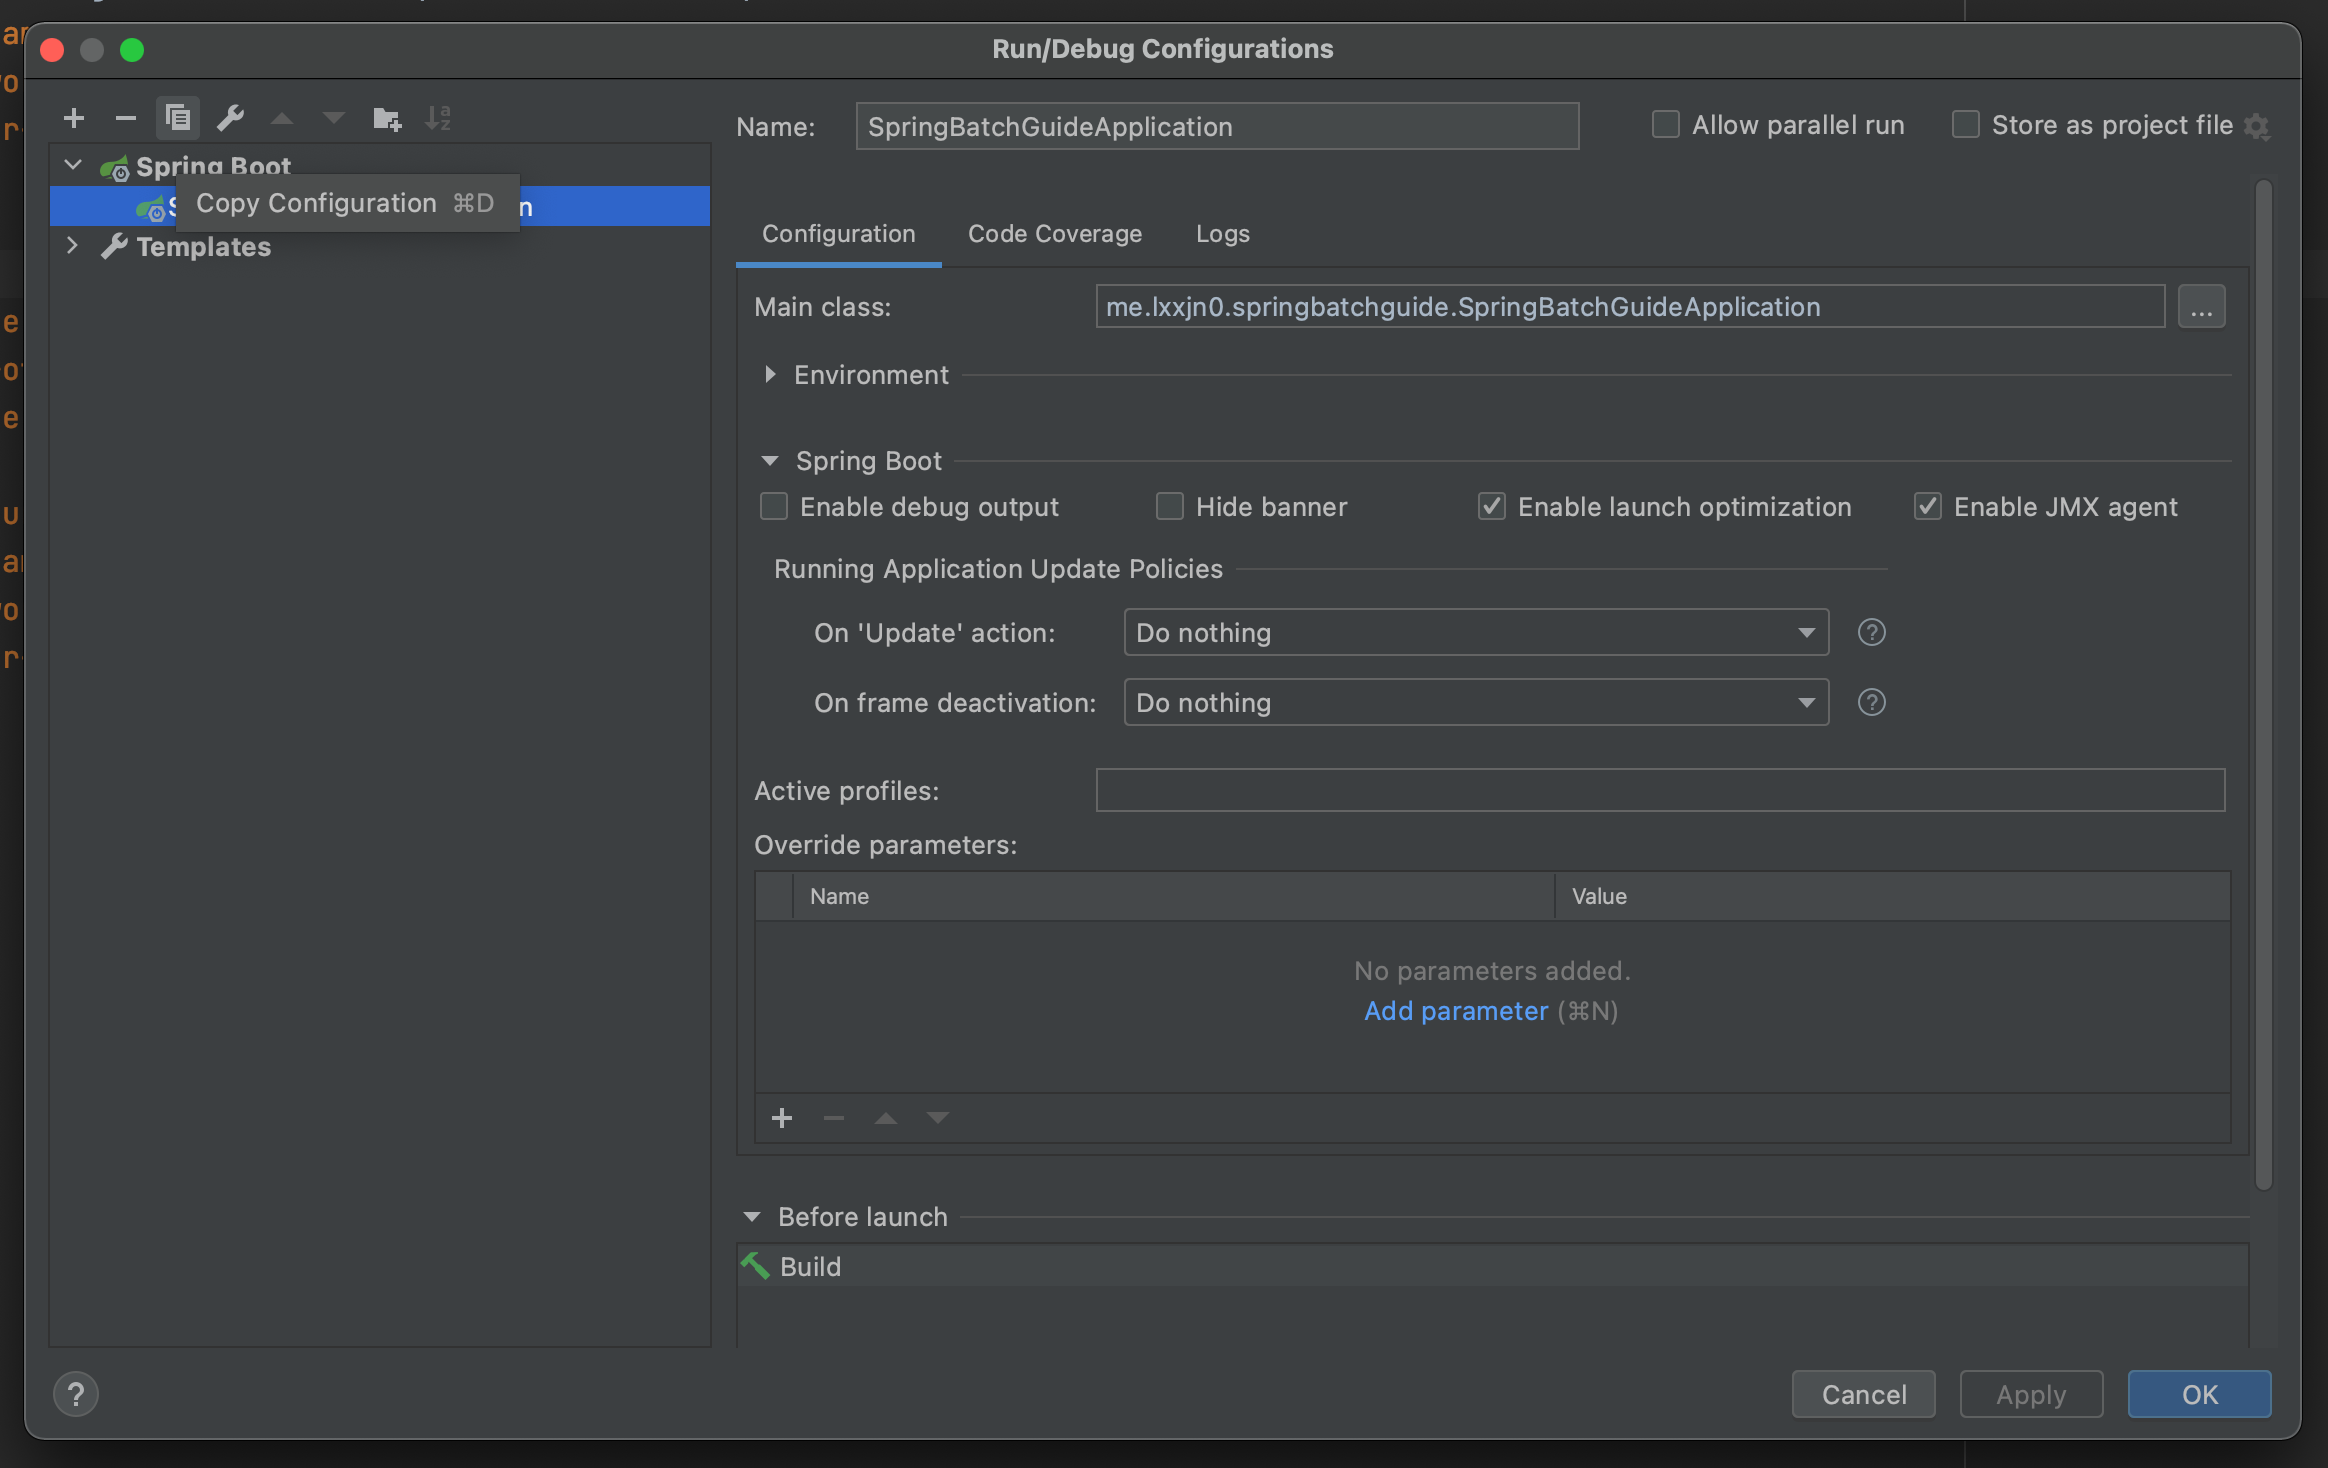Collapse the Spring Boot tree node
2328x1468 pixels.
(x=73, y=165)
